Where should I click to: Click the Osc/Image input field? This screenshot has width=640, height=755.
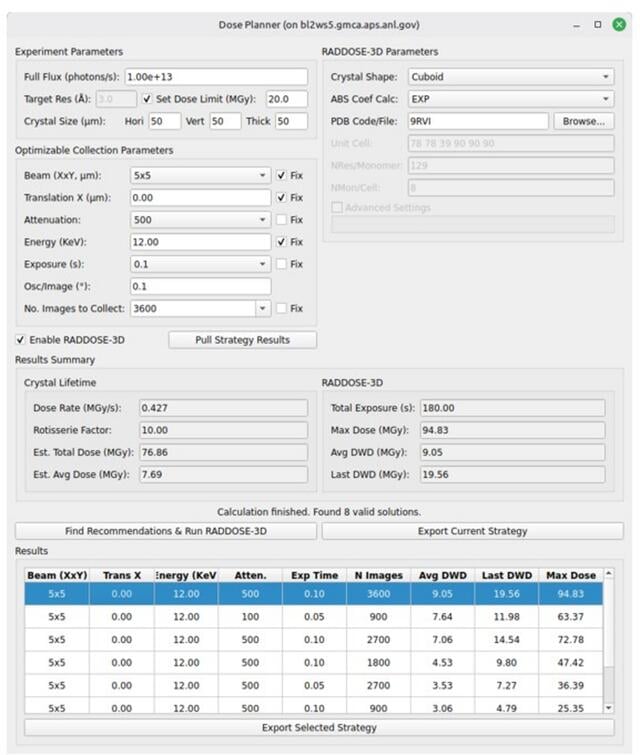tap(200, 286)
